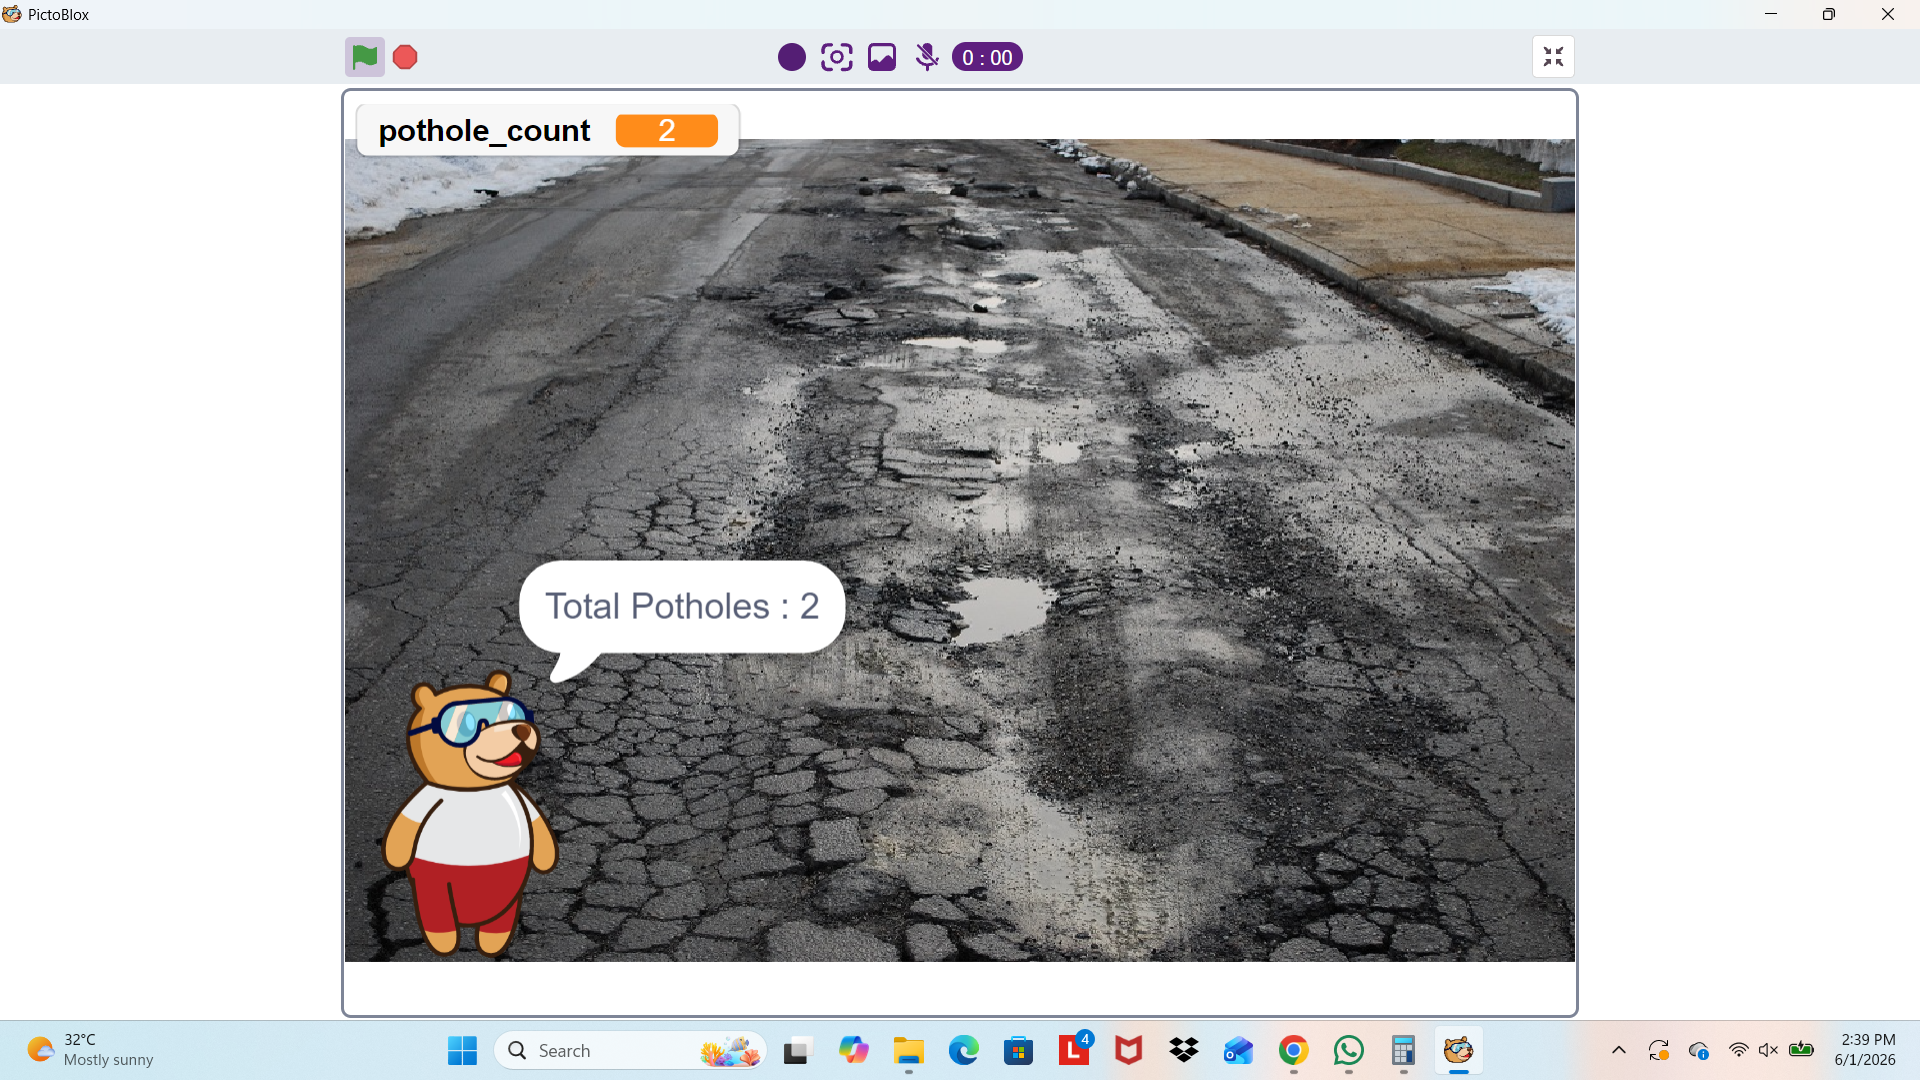Open the weather widget showing 32°C
The image size is (1920, 1080).
click(90, 1050)
